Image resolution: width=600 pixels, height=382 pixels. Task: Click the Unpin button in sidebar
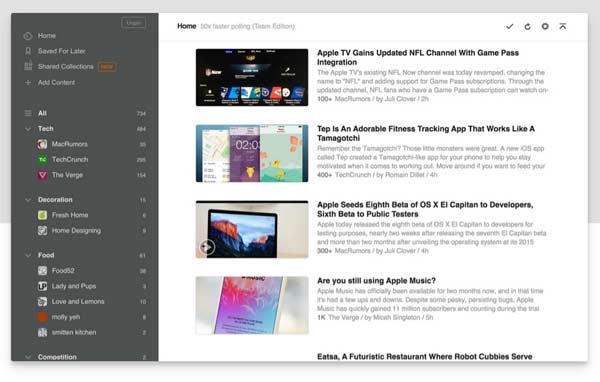(x=134, y=23)
